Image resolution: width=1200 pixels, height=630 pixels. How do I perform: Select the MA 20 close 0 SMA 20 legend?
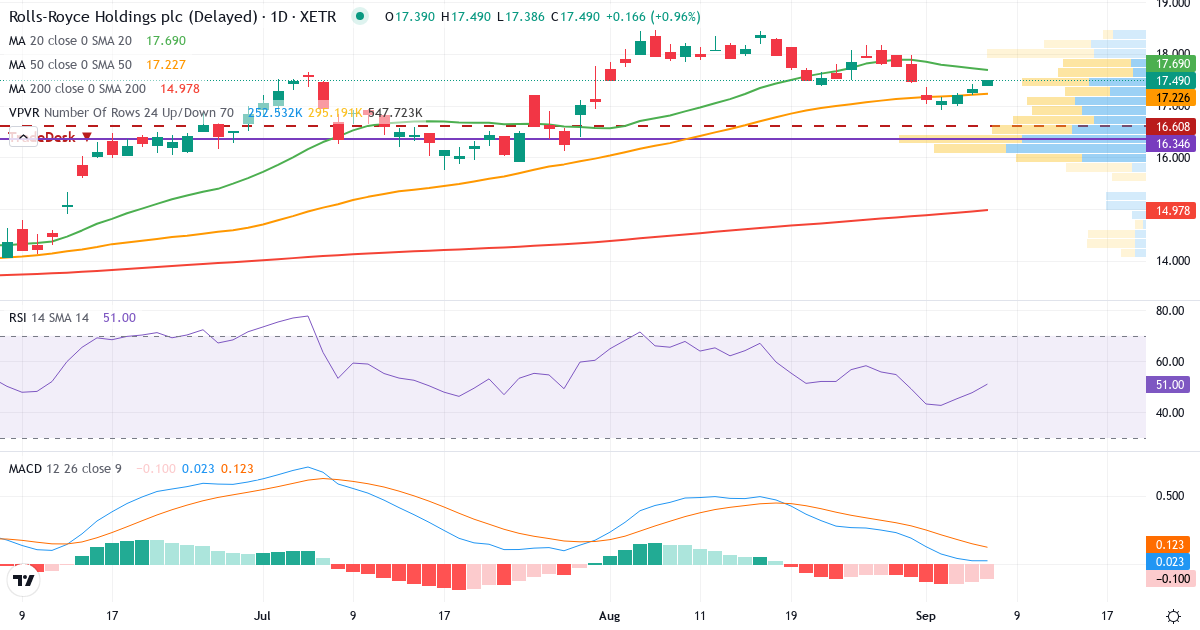tap(70, 41)
